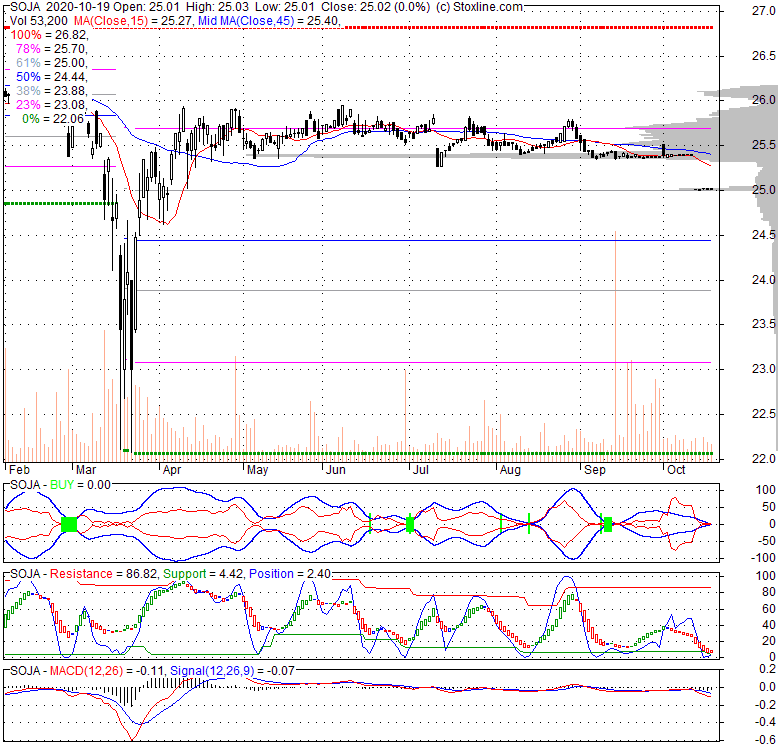The width and height of the screenshot is (780, 745).
Task: Click the 23.0 price axis label
Action: click(764, 369)
